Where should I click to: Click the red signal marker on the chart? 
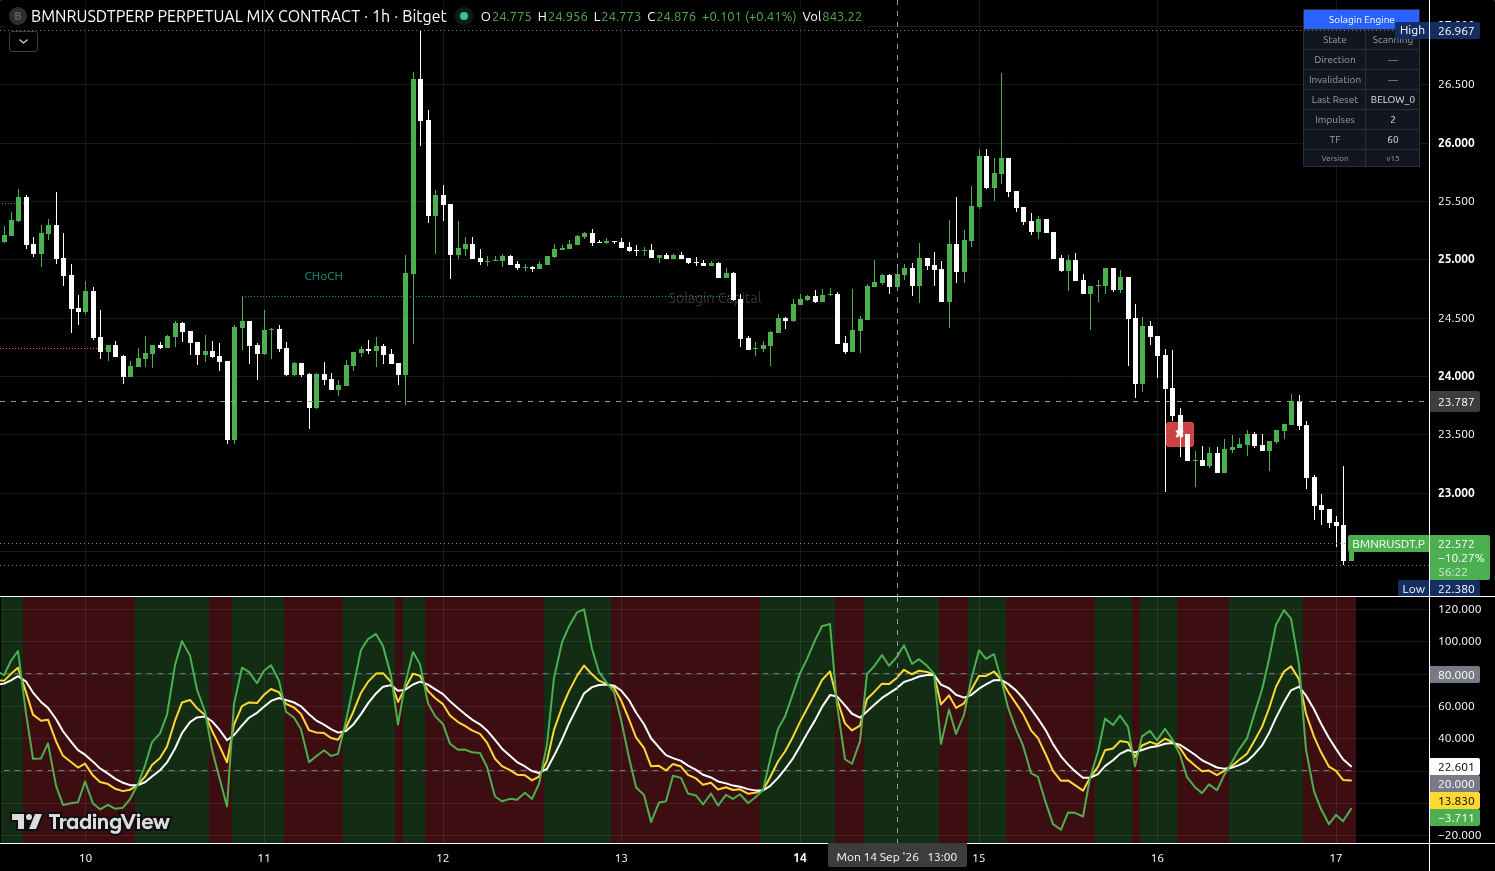click(x=1180, y=434)
